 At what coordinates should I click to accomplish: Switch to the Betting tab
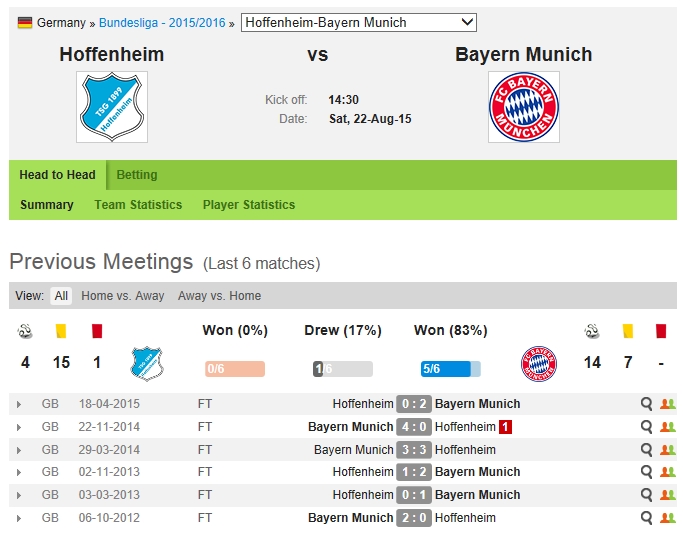tap(137, 175)
